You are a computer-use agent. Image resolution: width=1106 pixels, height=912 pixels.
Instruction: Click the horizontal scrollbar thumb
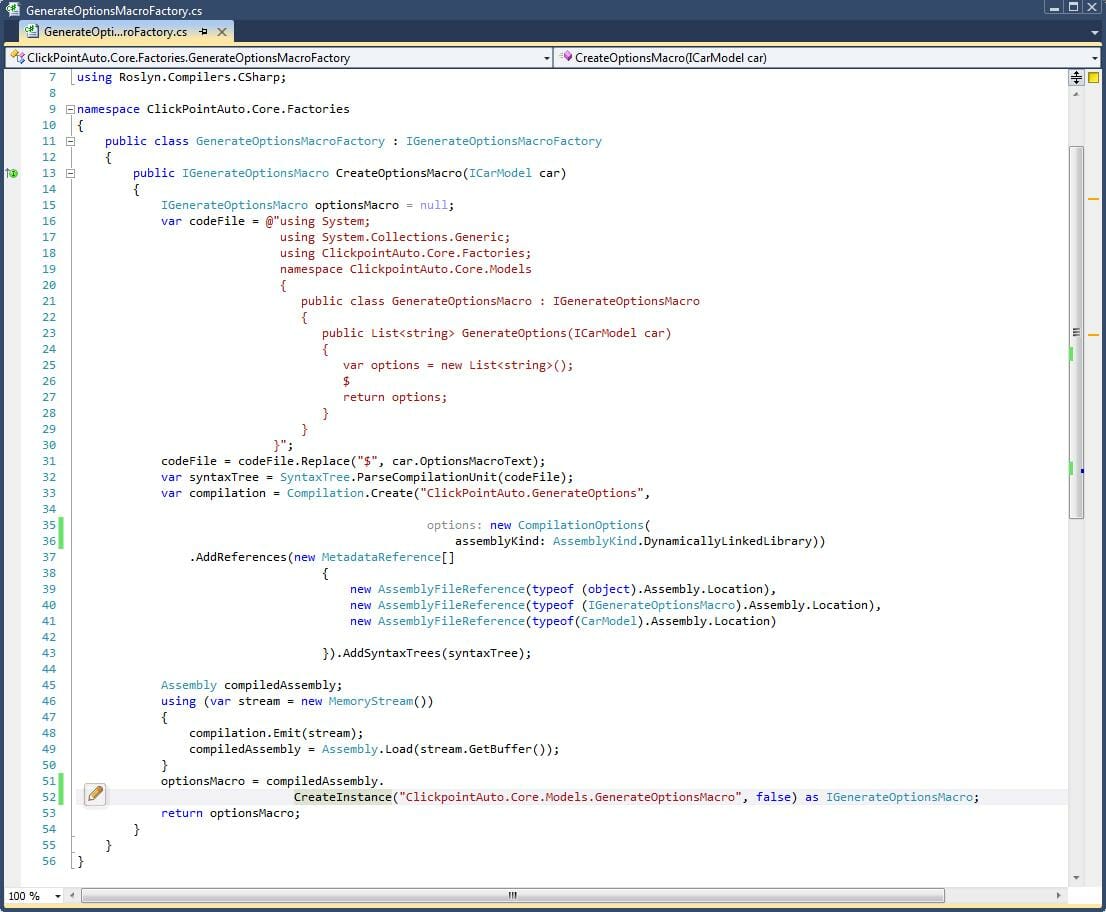pos(513,896)
